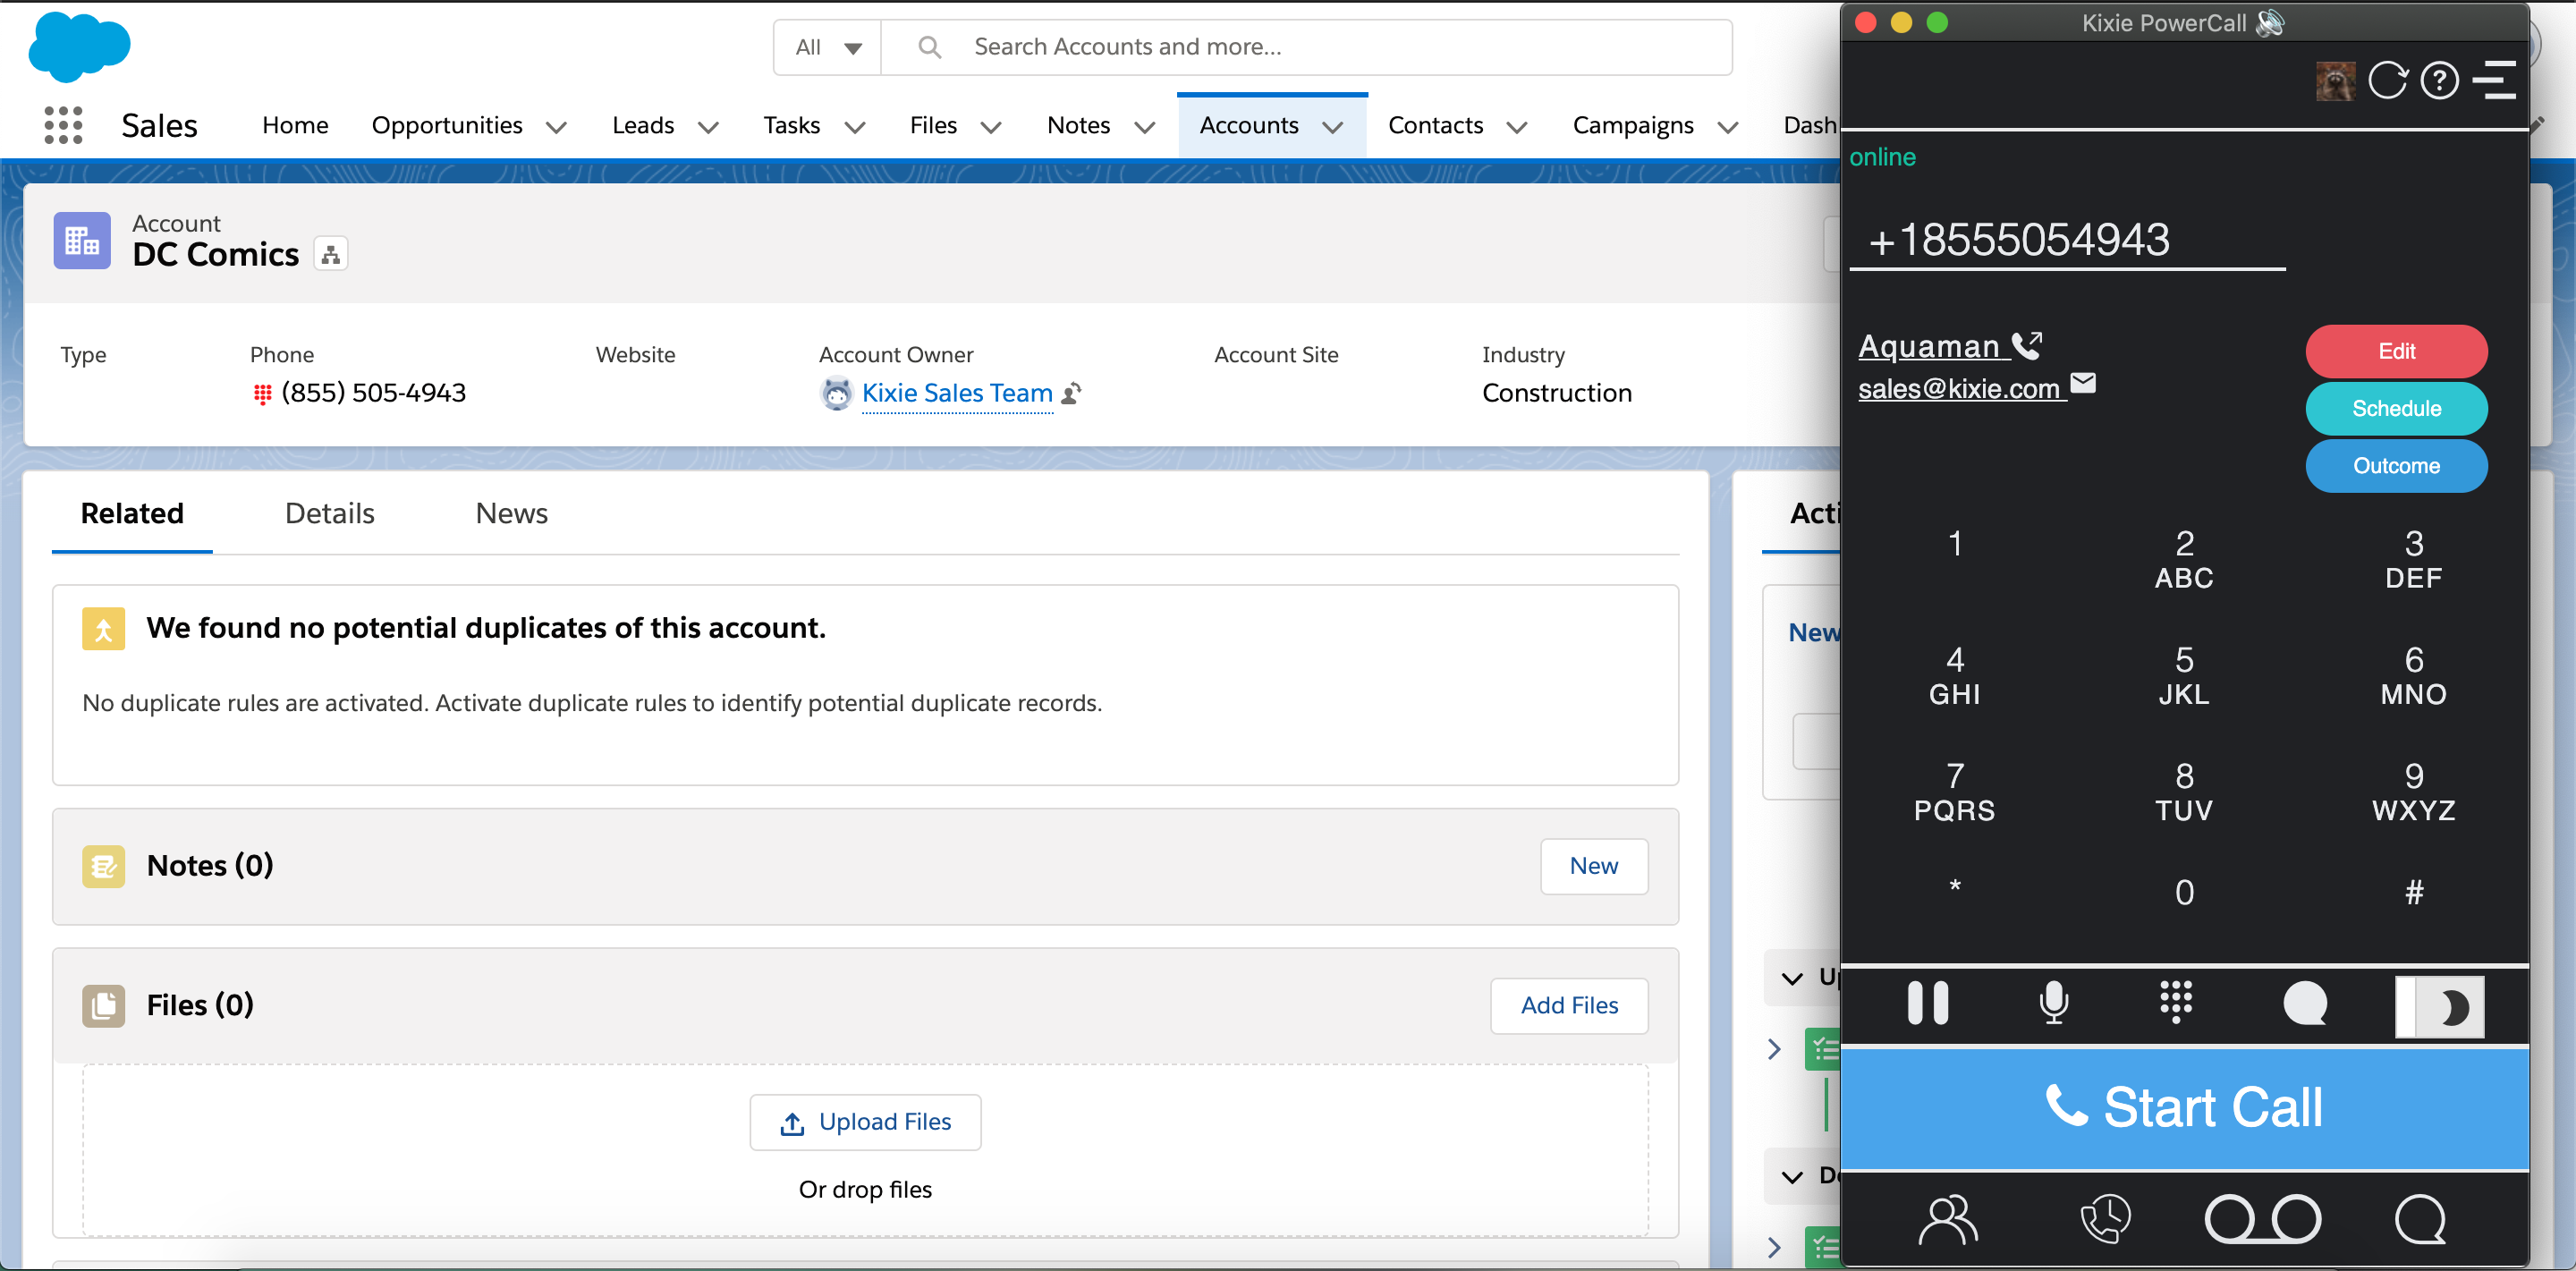
Task: Open Kixie messages bubble icon in bottom bar
Action: coord(2420,1220)
